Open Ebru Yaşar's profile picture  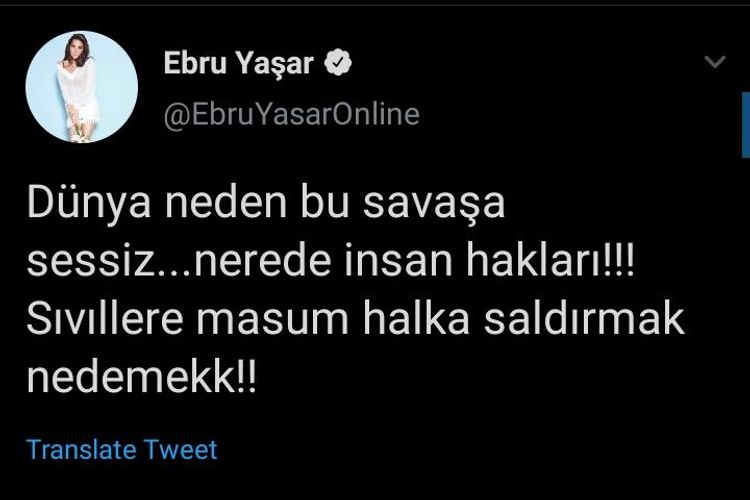tap(82, 87)
